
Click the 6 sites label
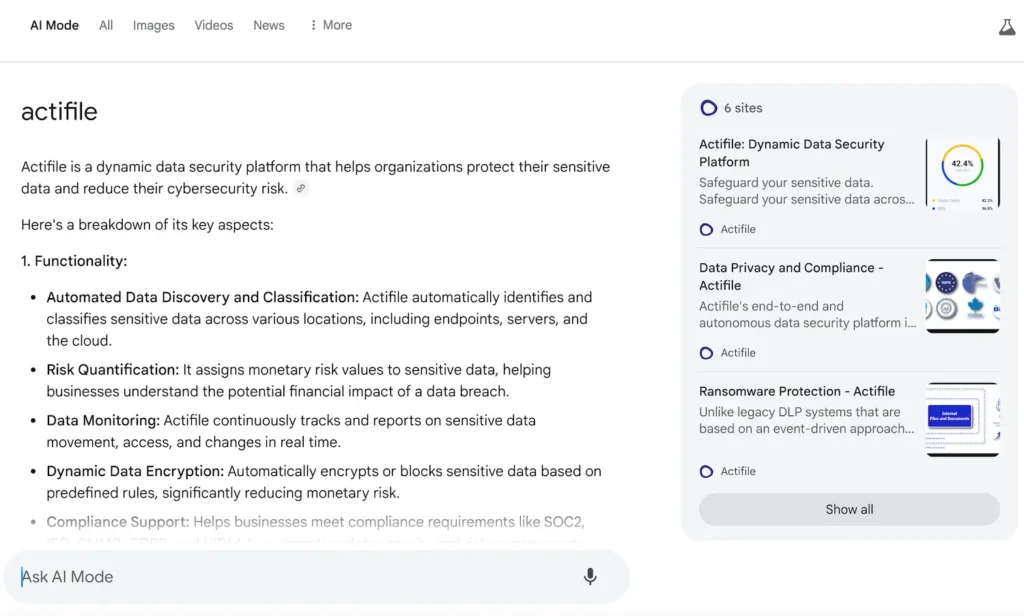pos(743,108)
